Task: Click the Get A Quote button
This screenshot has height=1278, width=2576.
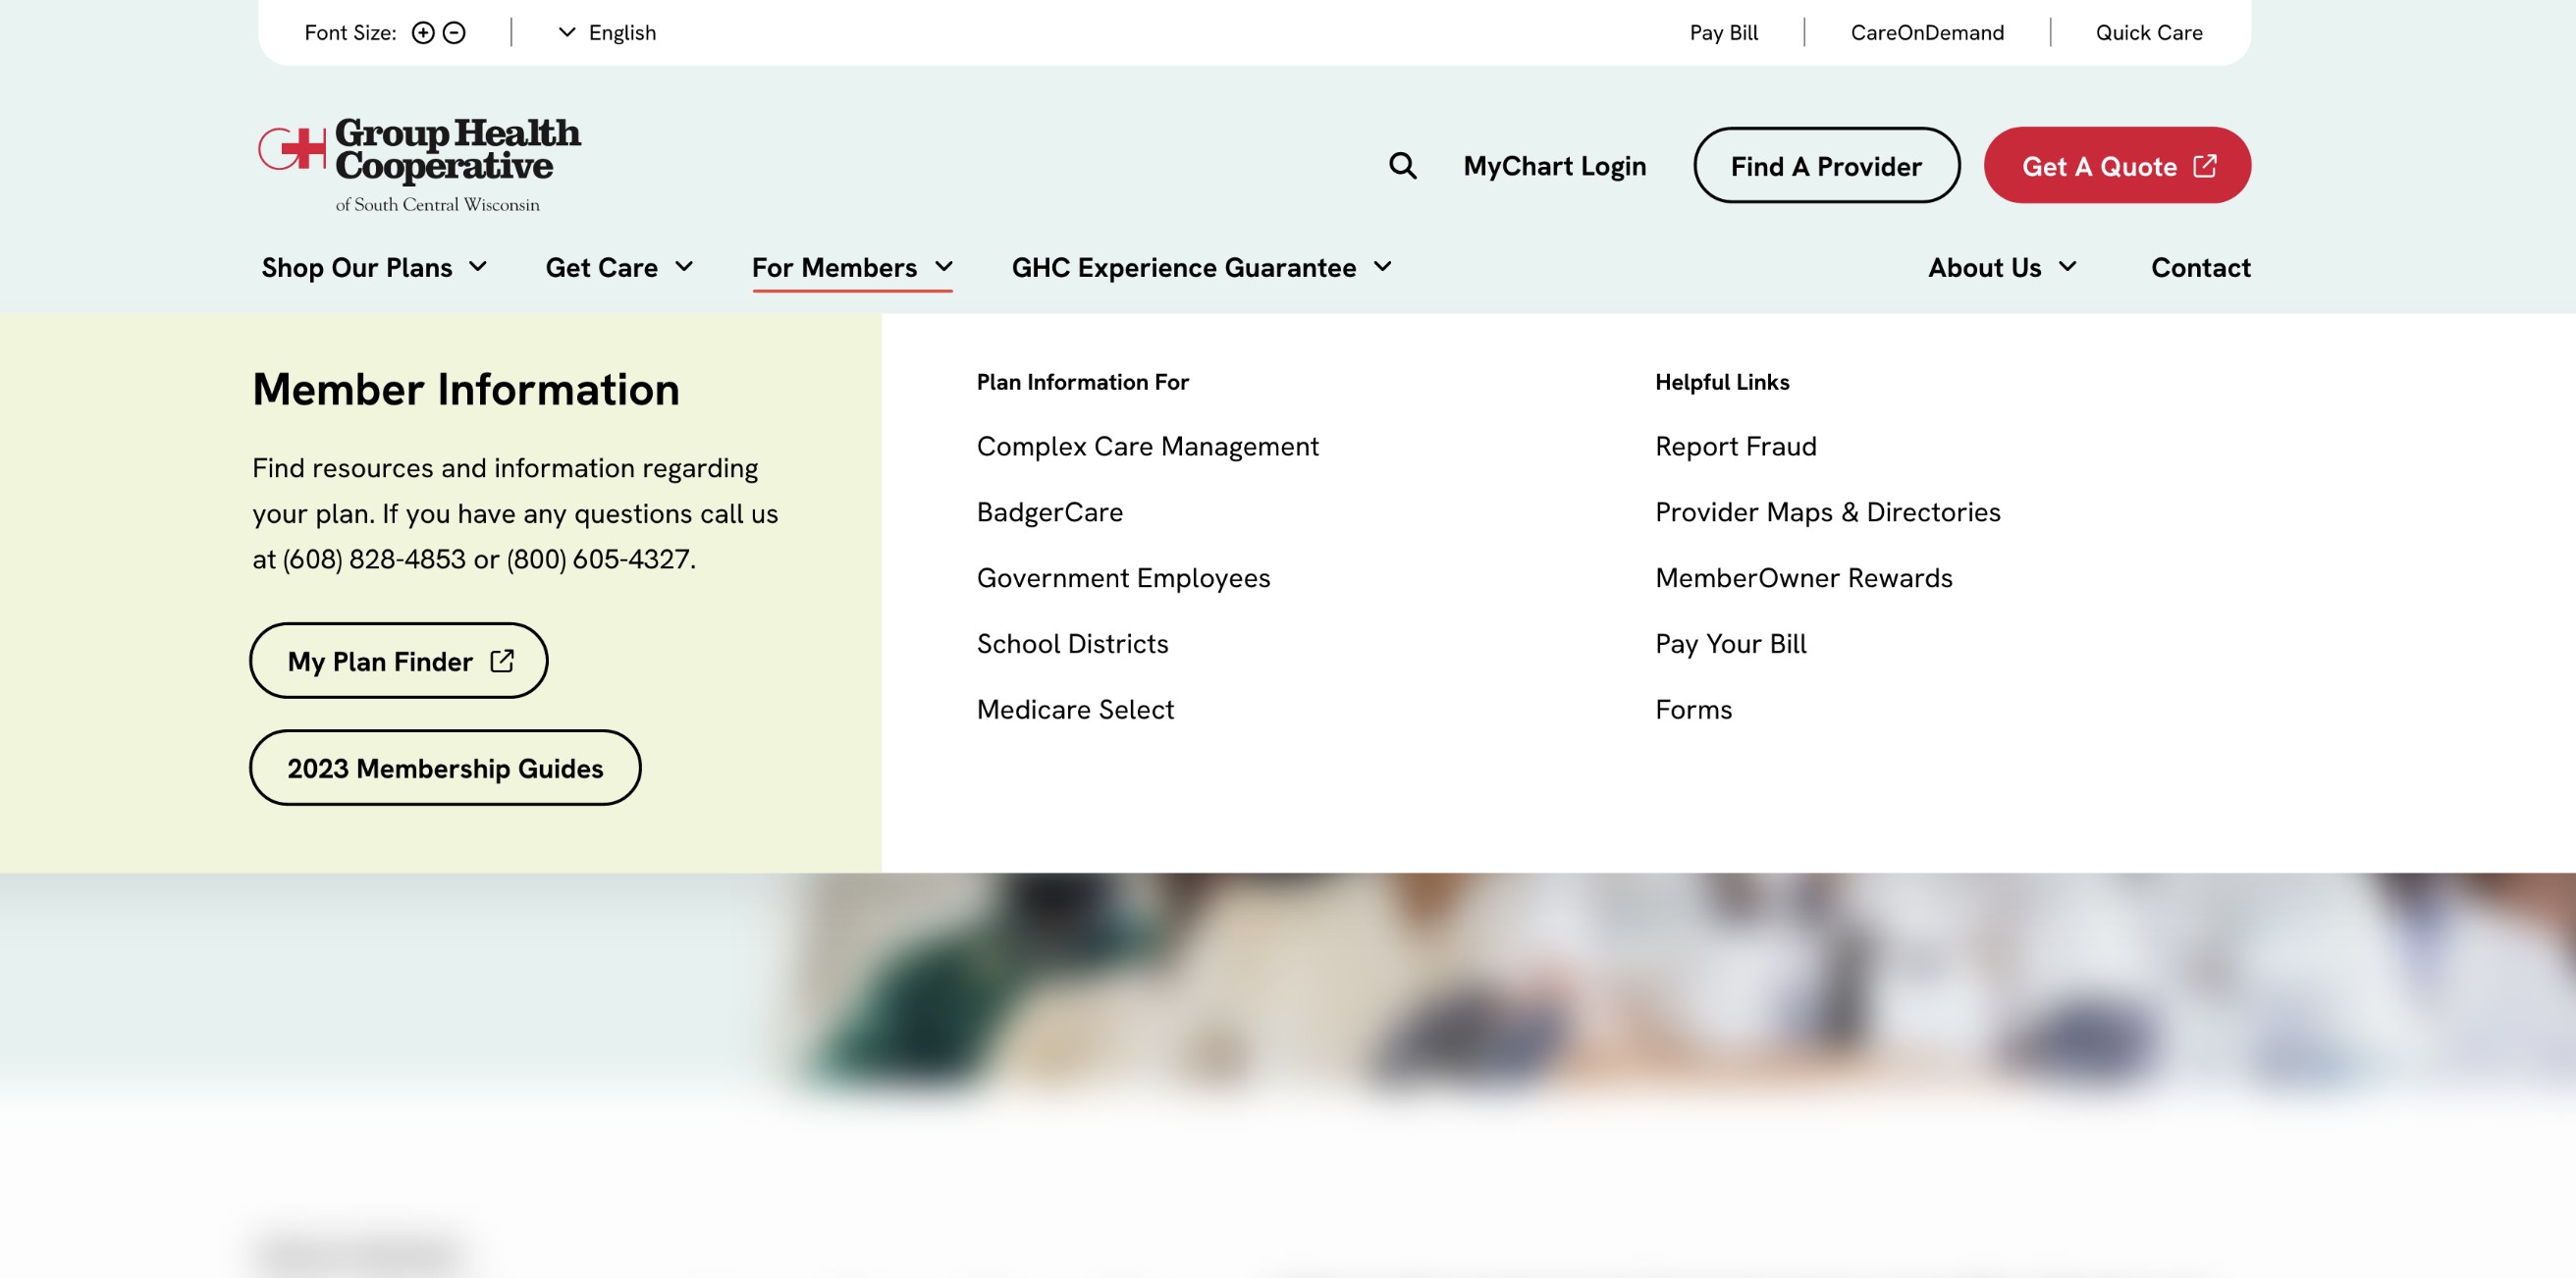Action: (x=2117, y=166)
